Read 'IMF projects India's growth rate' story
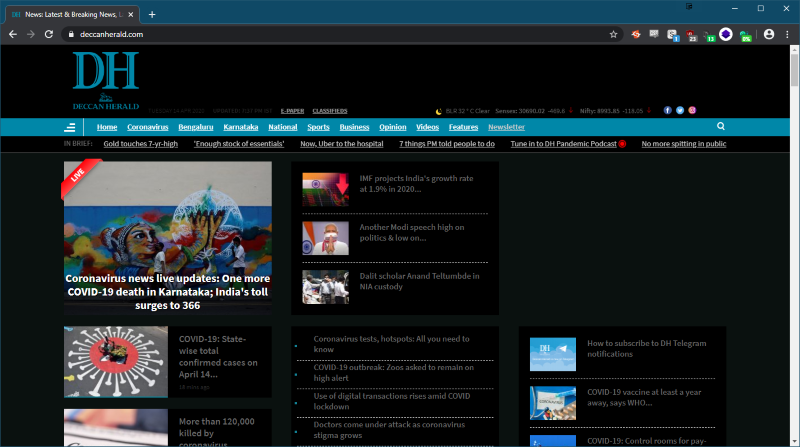Image resolution: width=800 pixels, height=447 pixels. point(416,184)
